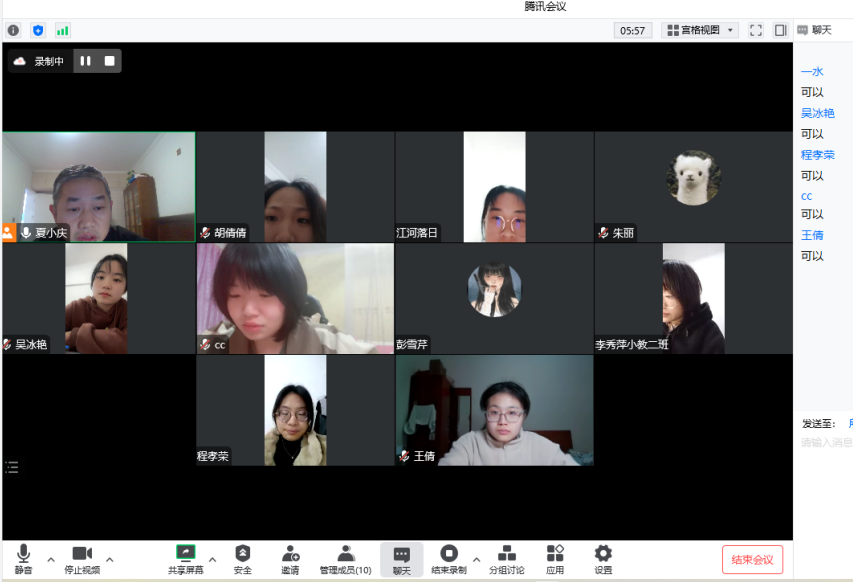This screenshot has width=853, height=582.
Task: Expand the audio options arrow beside 静音
Action: tap(51, 559)
